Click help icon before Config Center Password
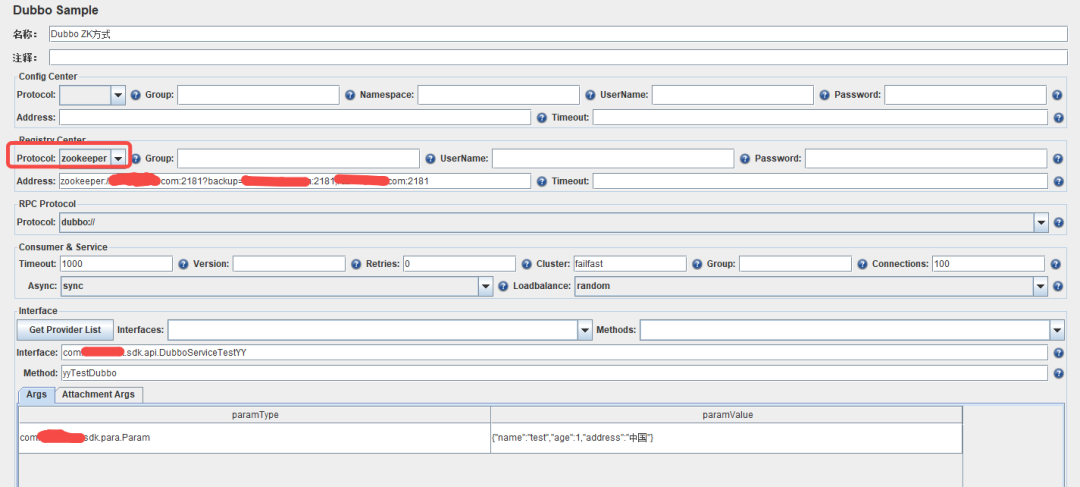 824,95
